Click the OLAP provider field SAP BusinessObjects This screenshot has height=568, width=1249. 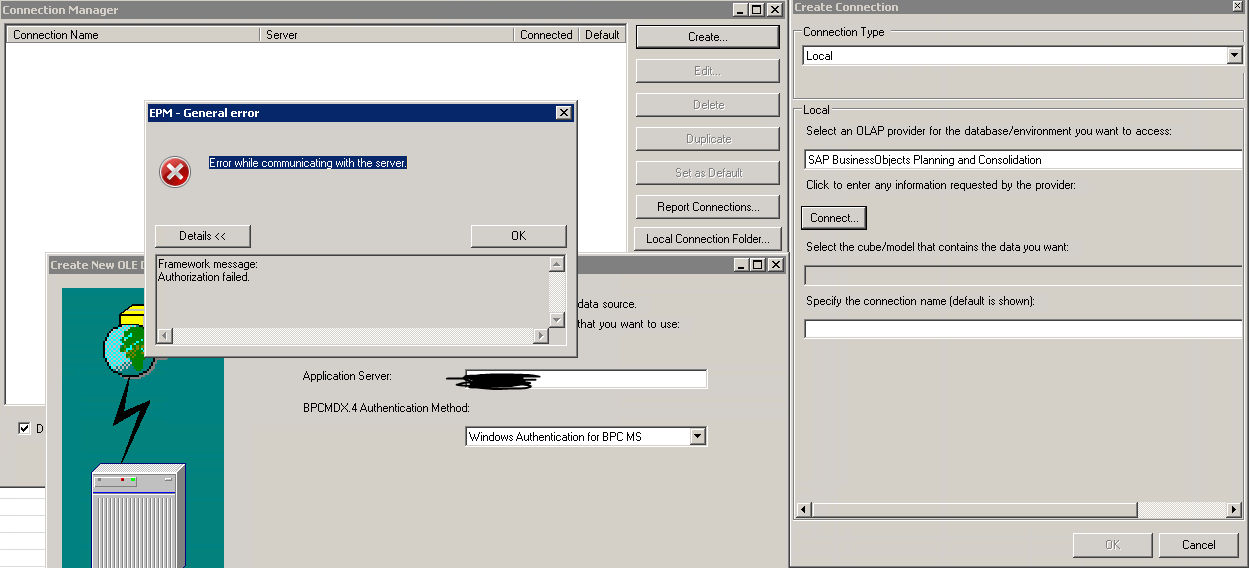pos(1023,160)
